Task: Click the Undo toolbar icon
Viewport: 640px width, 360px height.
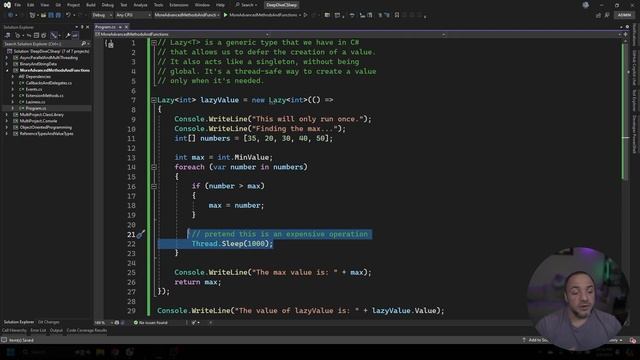Action: [x=68, y=15]
